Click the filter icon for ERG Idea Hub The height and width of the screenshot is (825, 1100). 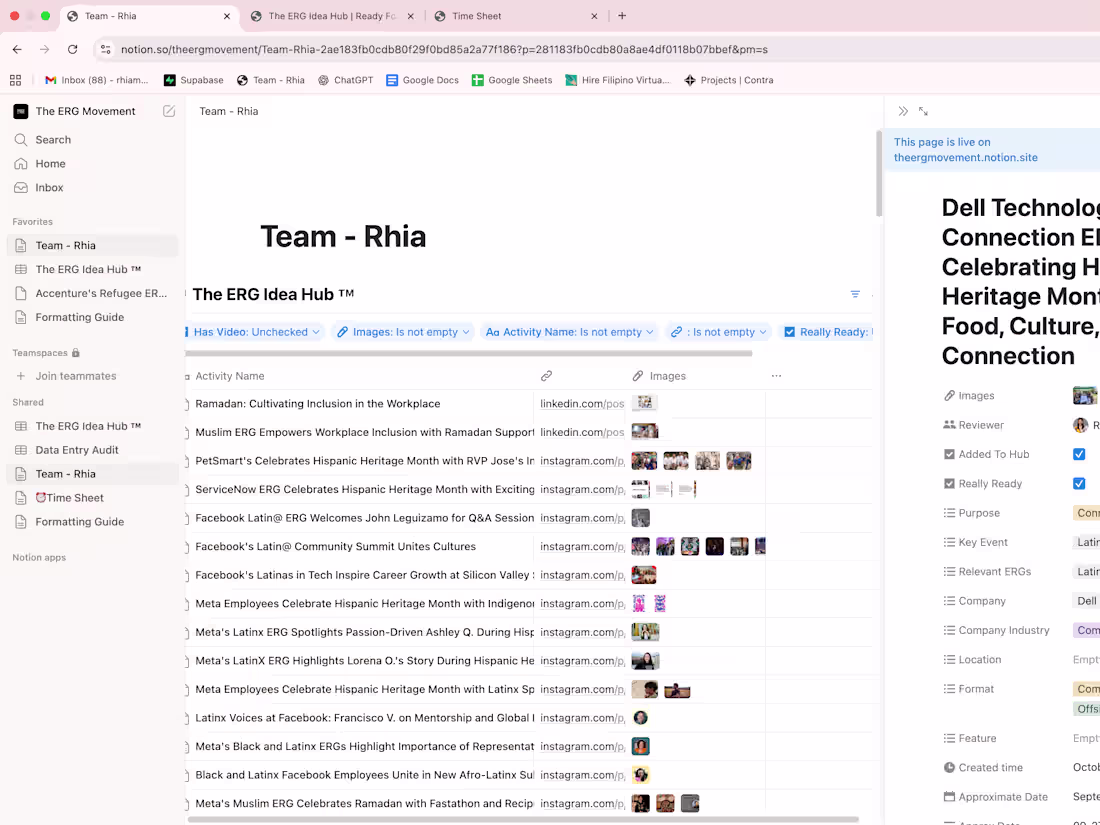[855, 294]
